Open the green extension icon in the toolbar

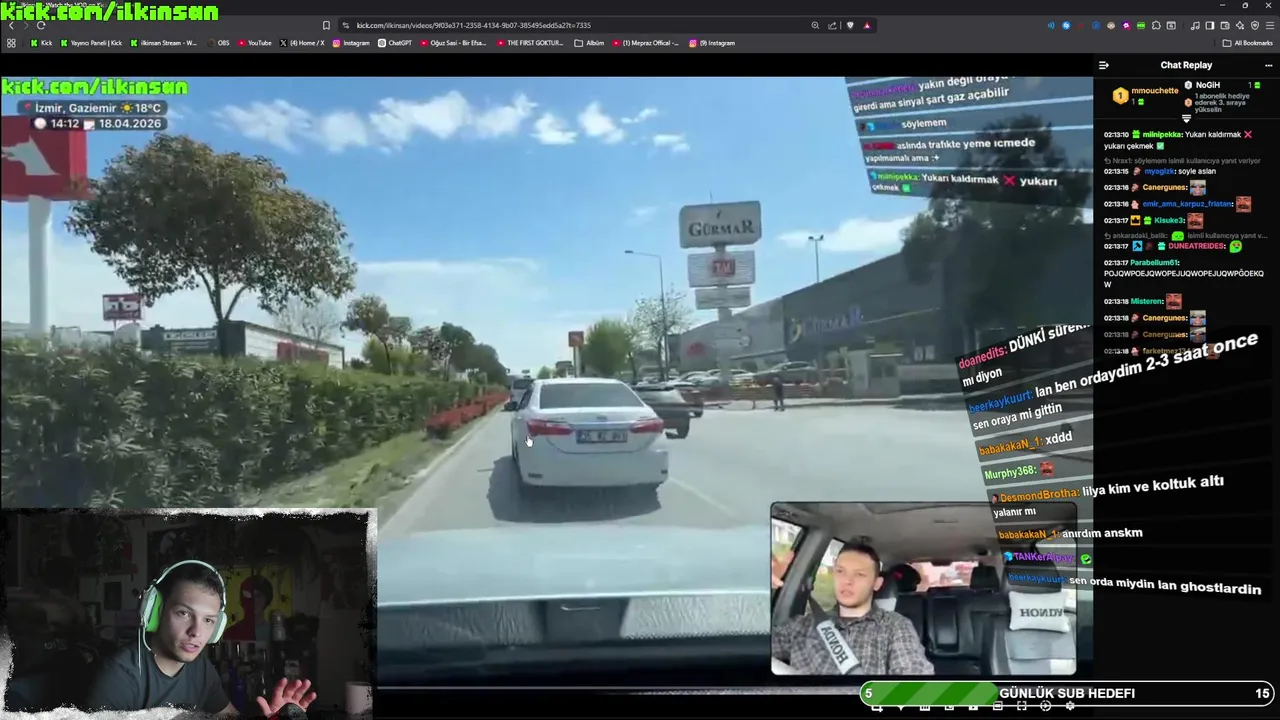click(x=1141, y=25)
